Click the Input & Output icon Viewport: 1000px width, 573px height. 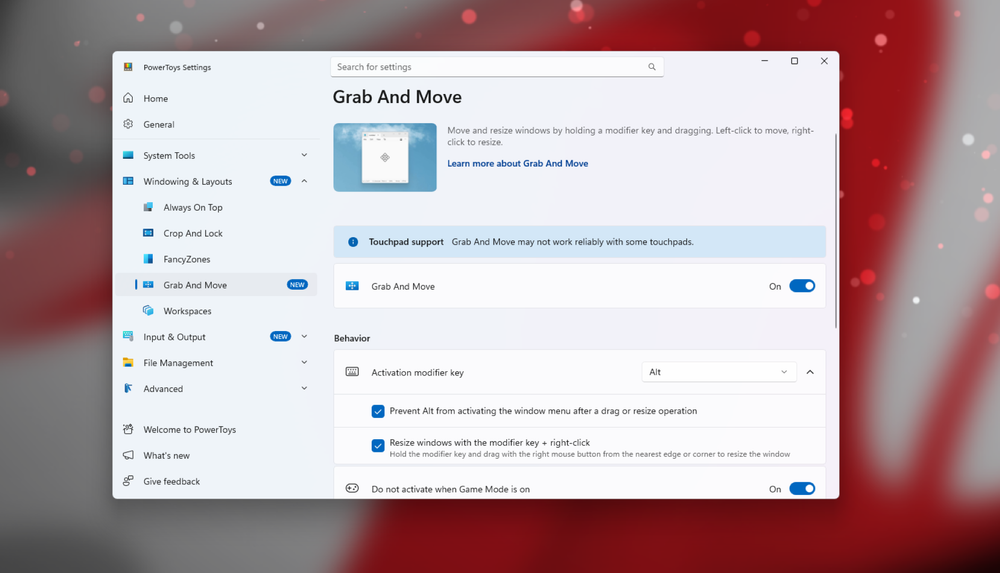coord(128,336)
